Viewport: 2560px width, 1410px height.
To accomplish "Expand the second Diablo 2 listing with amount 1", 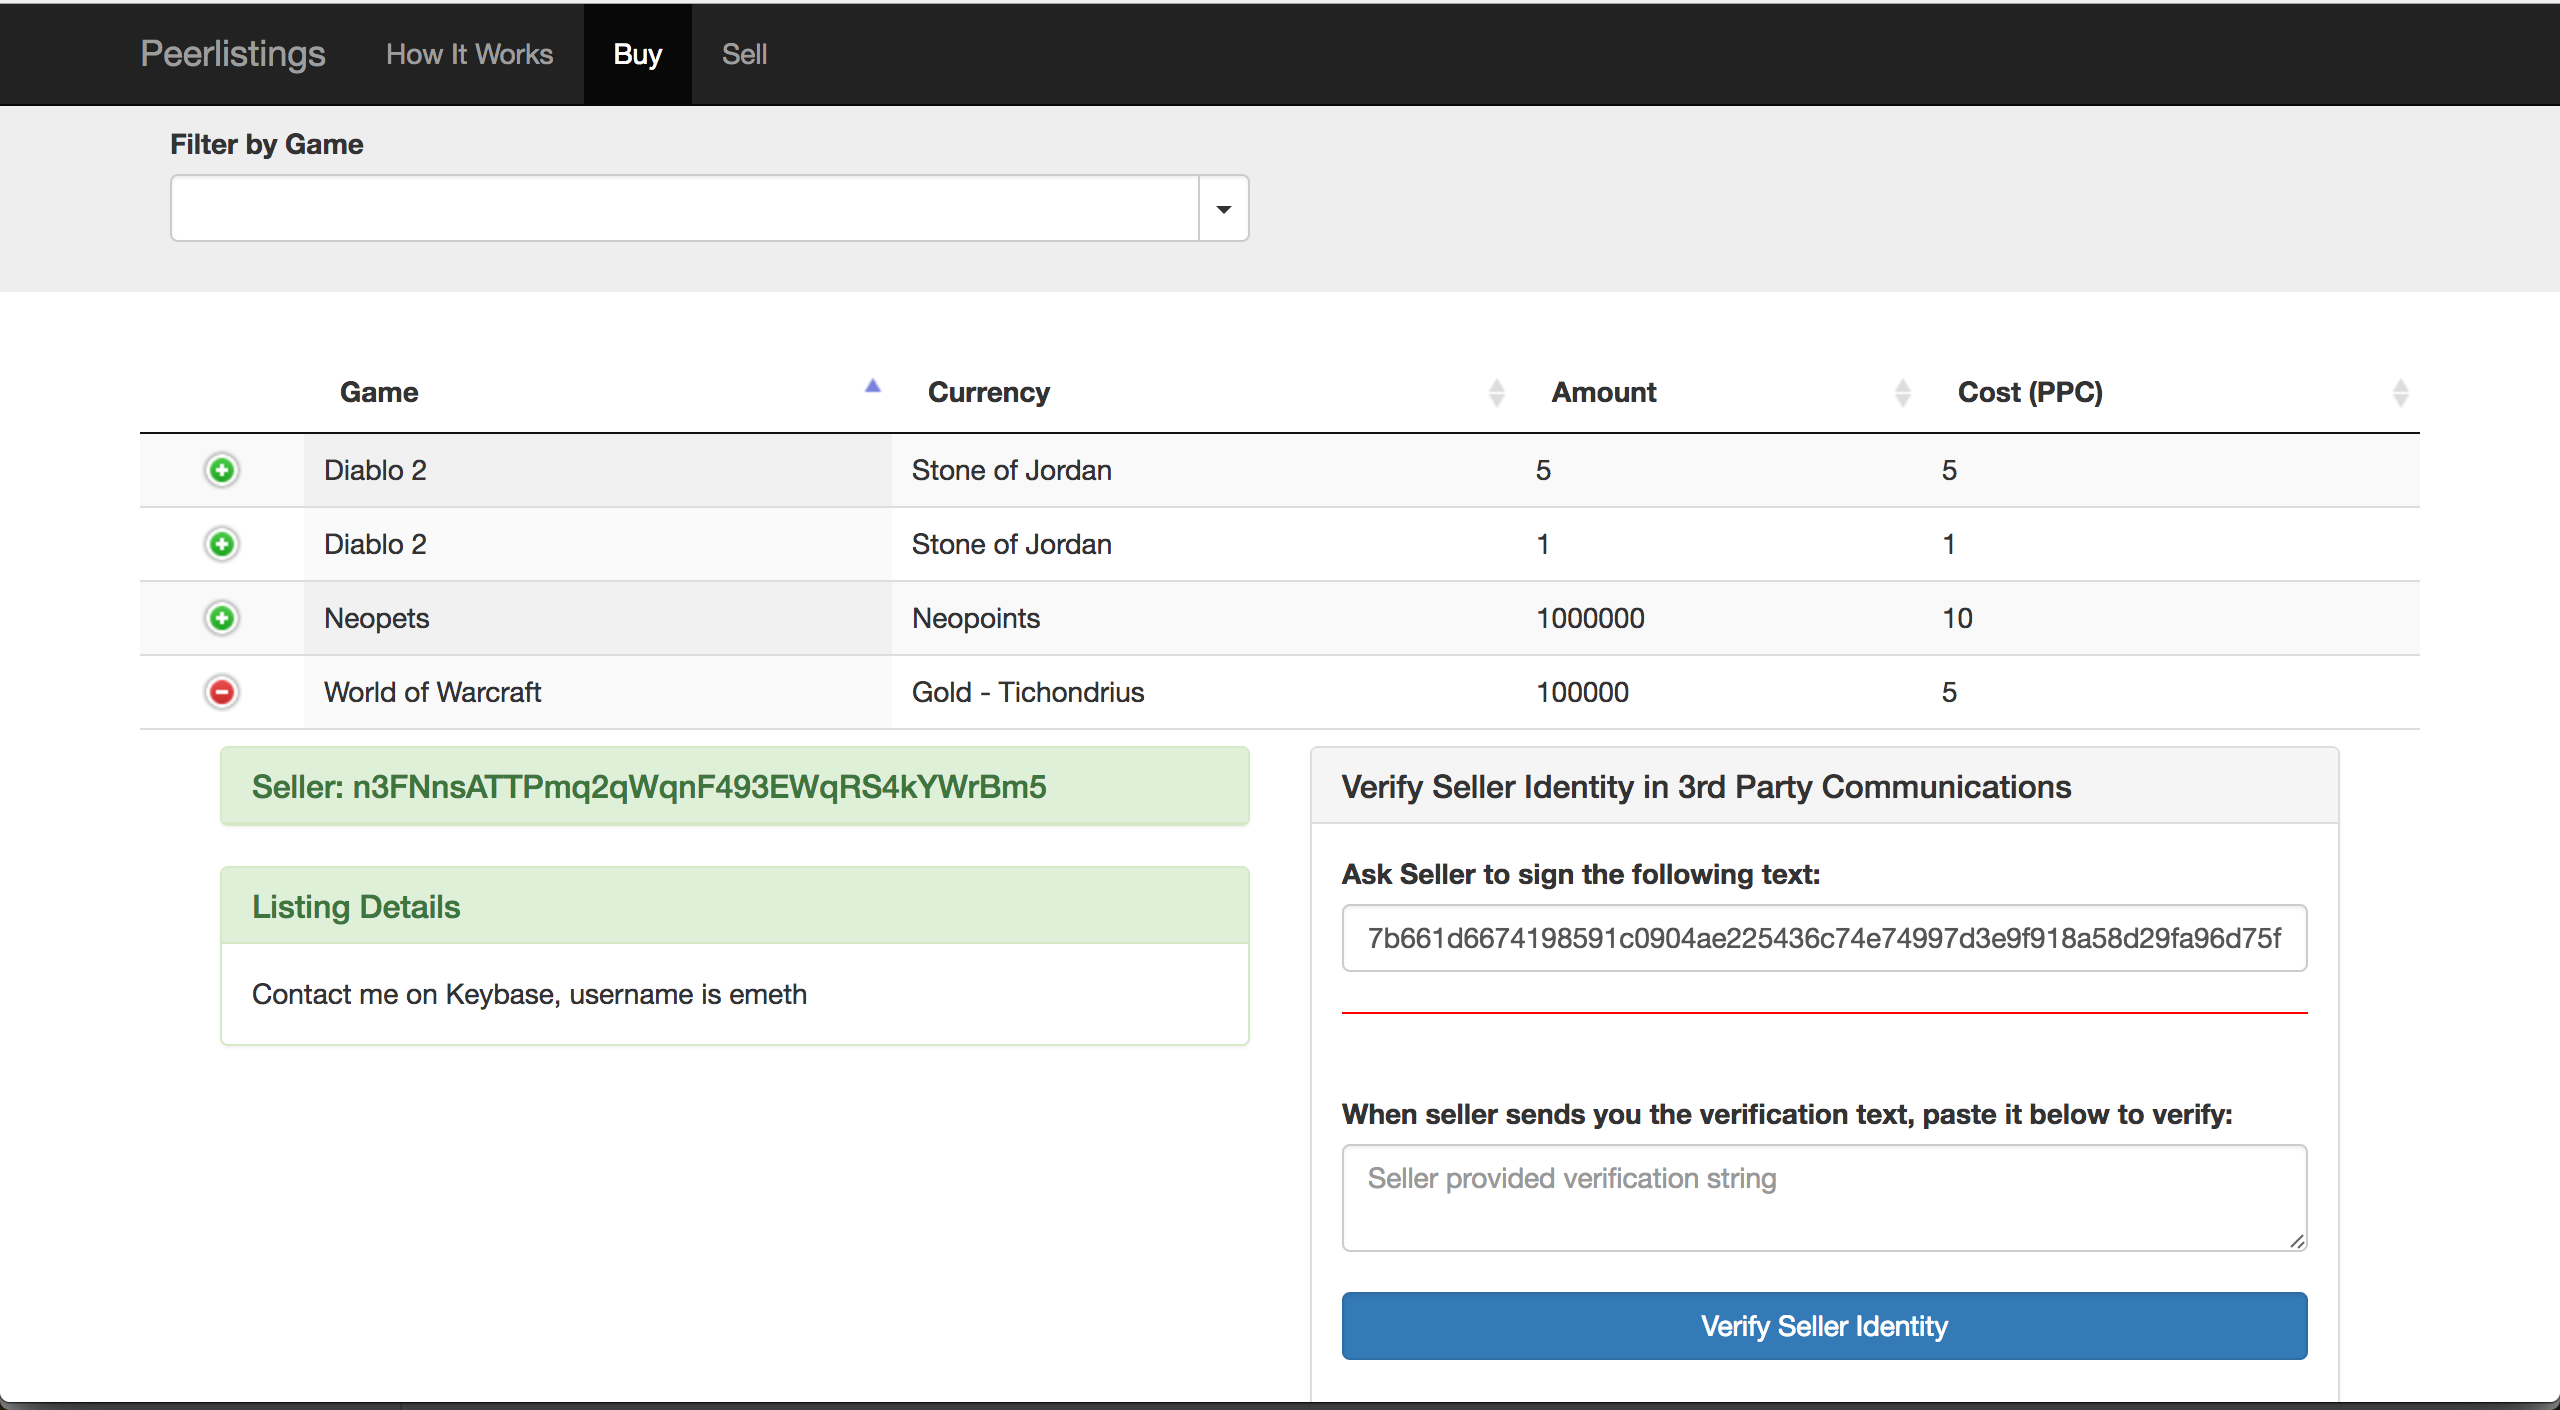I will pyautogui.click(x=222, y=544).
